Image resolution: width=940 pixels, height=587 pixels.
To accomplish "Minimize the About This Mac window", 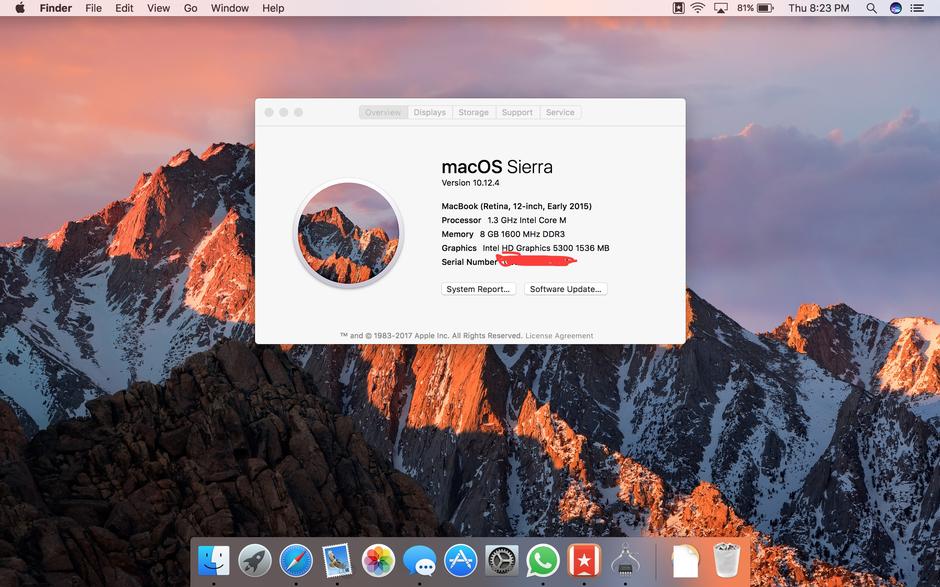I will click(x=284, y=112).
